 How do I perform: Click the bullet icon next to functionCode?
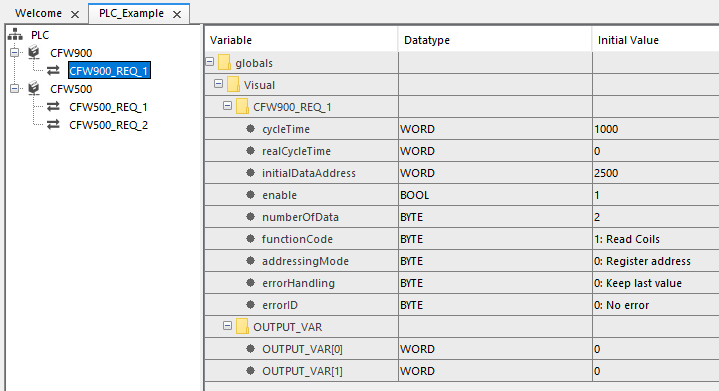(x=250, y=239)
